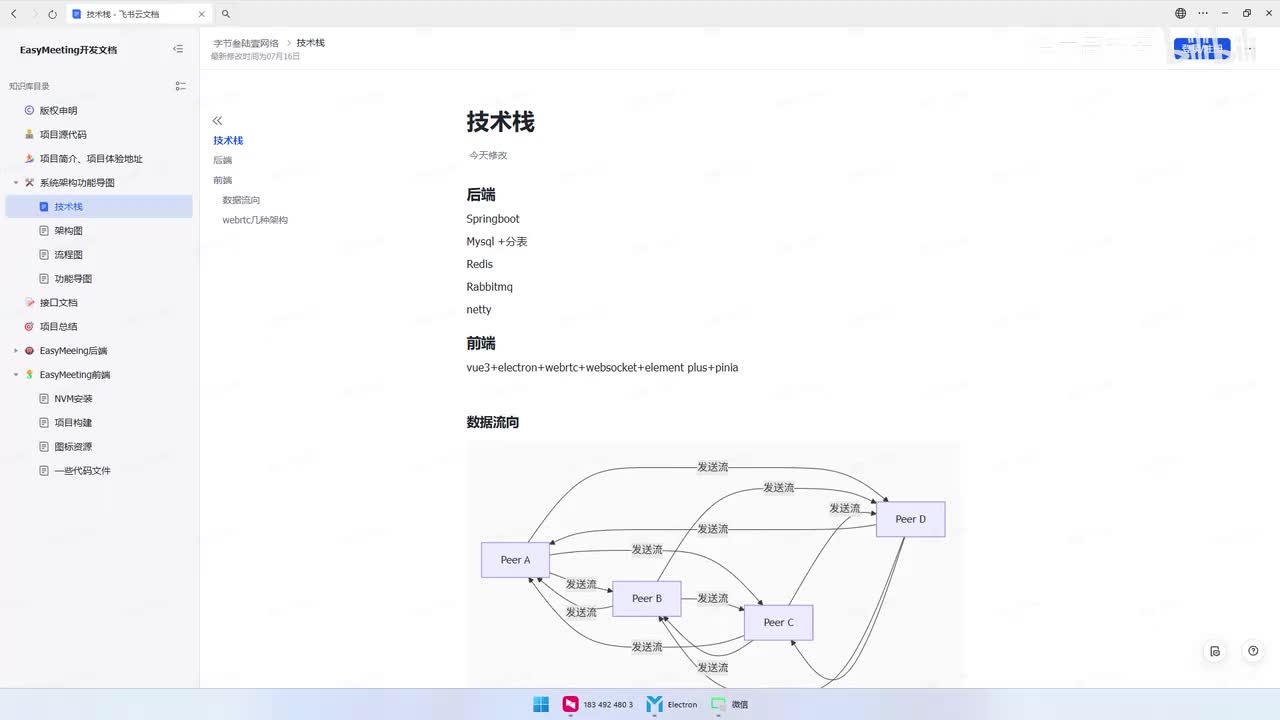The height and width of the screenshot is (720, 1280).
Task: Click the 架构图 document icon
Action: [44, 231]
